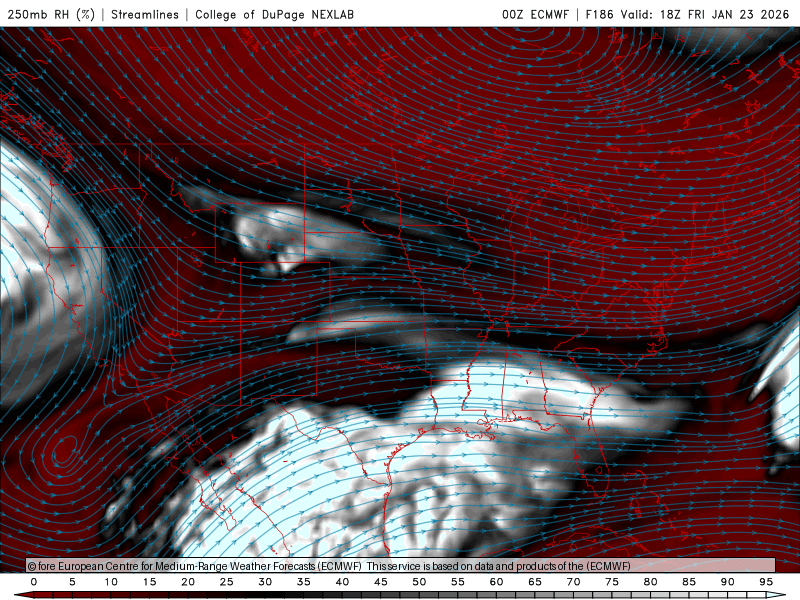Click the "35" legend value
The image size is (800, 600).
[x=304, y=582]
